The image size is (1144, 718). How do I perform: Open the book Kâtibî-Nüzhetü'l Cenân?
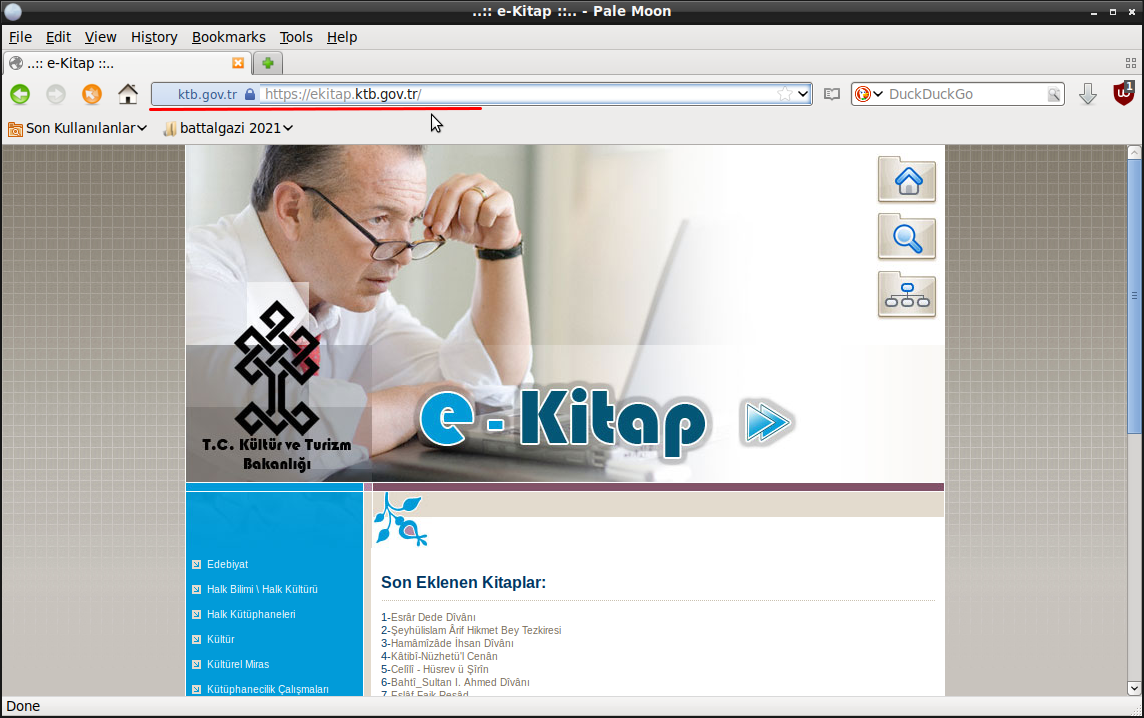444,657
